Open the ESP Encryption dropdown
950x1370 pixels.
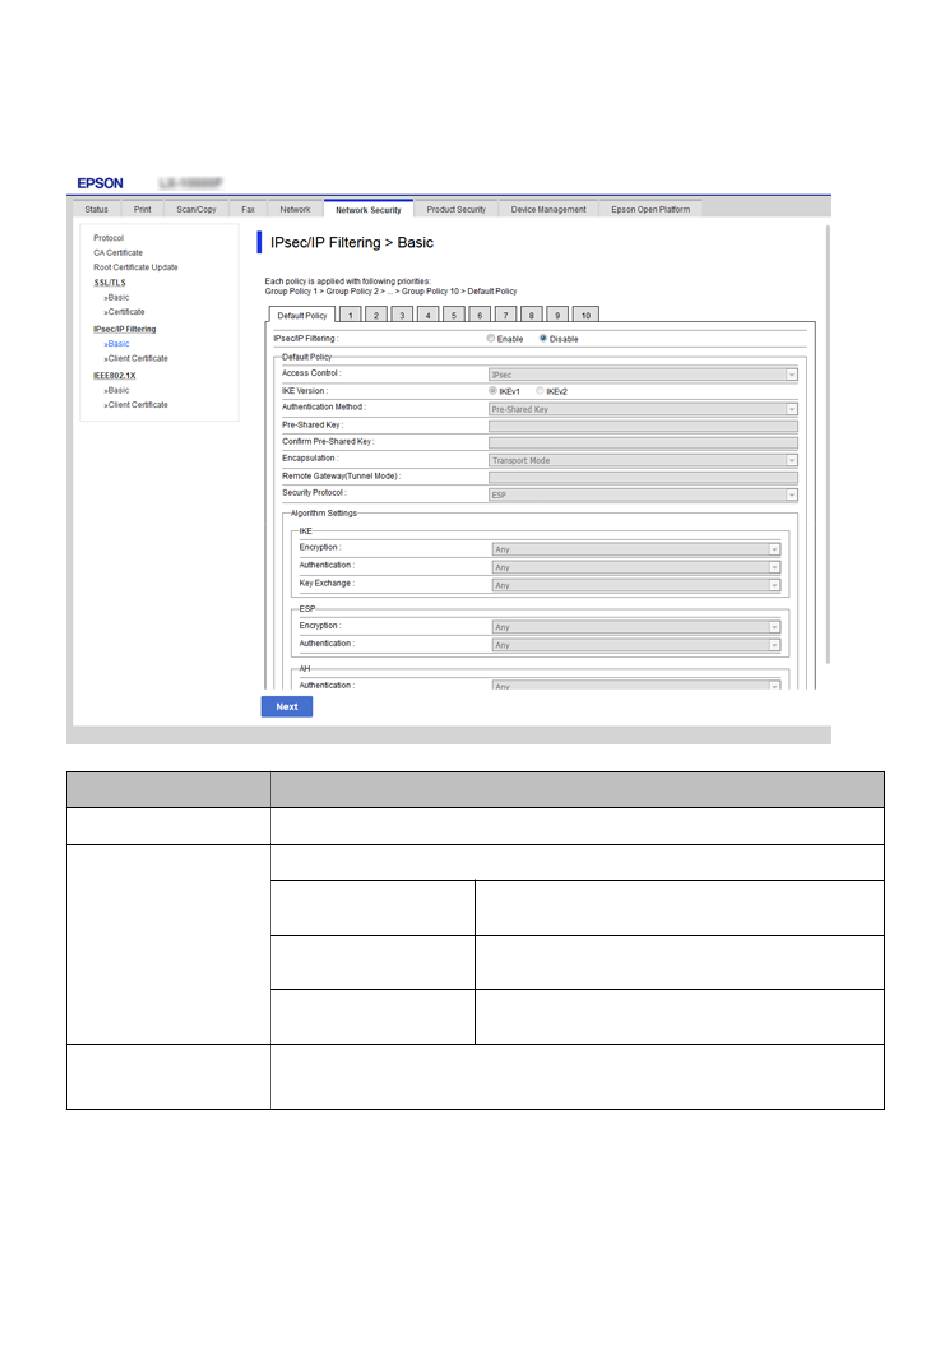(x=636, y=627)
